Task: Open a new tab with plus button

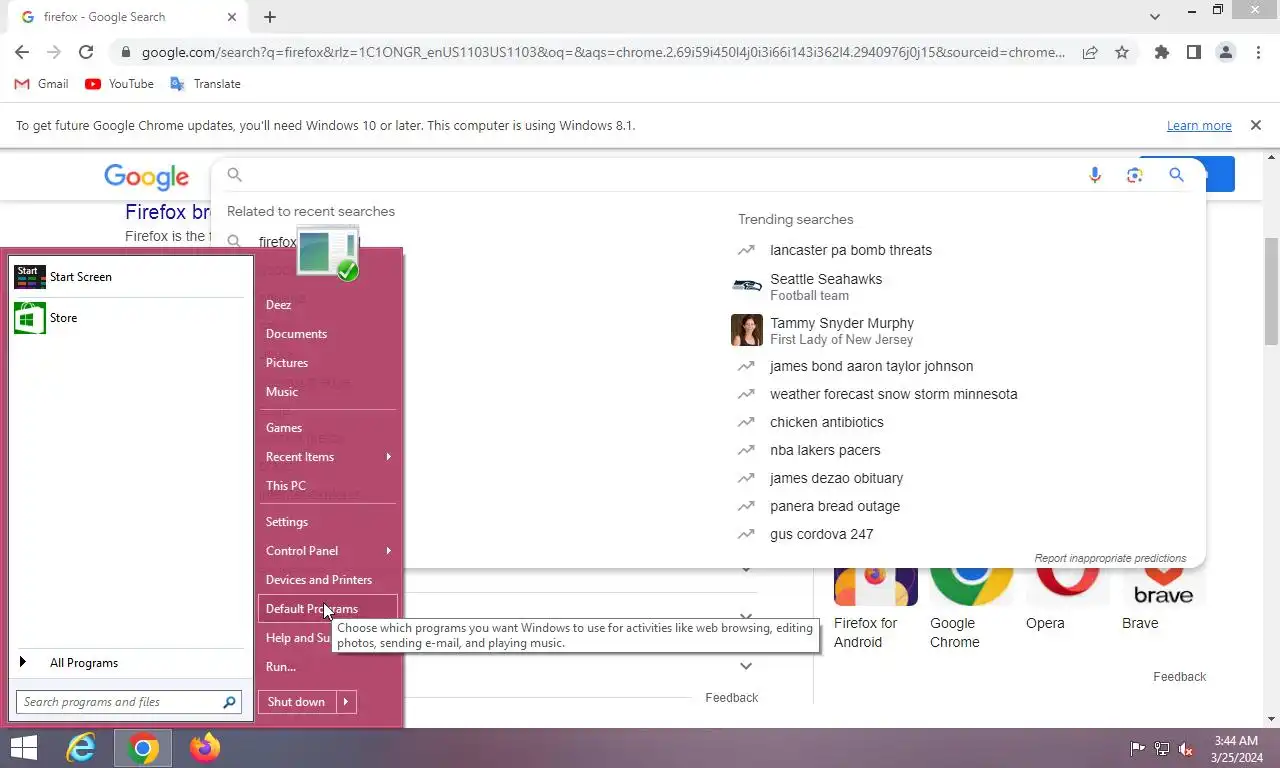Action: click(270, 17)
